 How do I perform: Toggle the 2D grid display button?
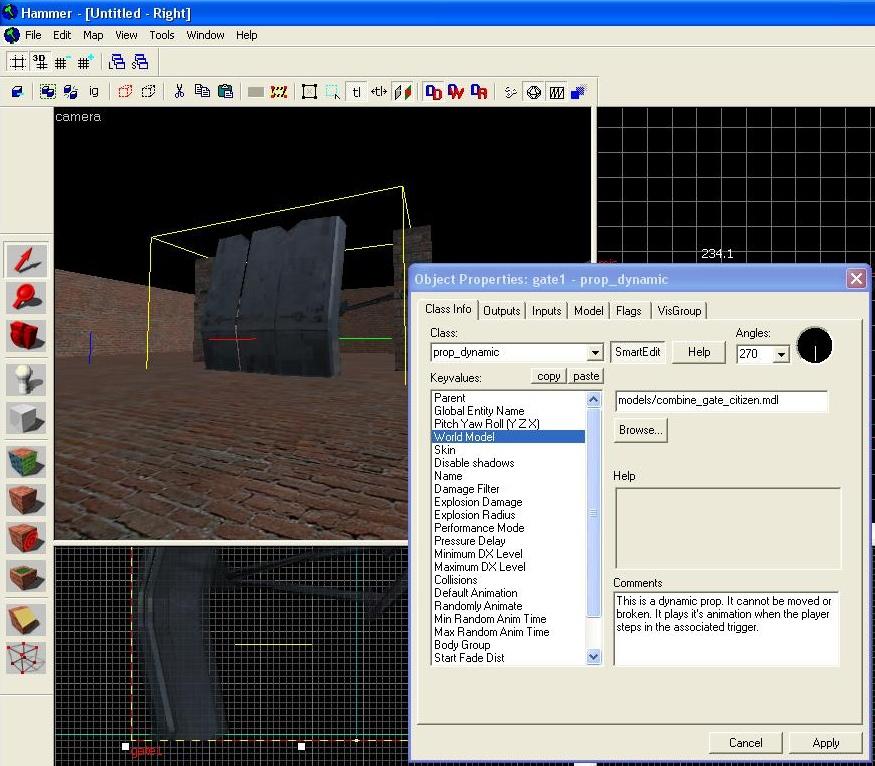(x=18, y=62)
